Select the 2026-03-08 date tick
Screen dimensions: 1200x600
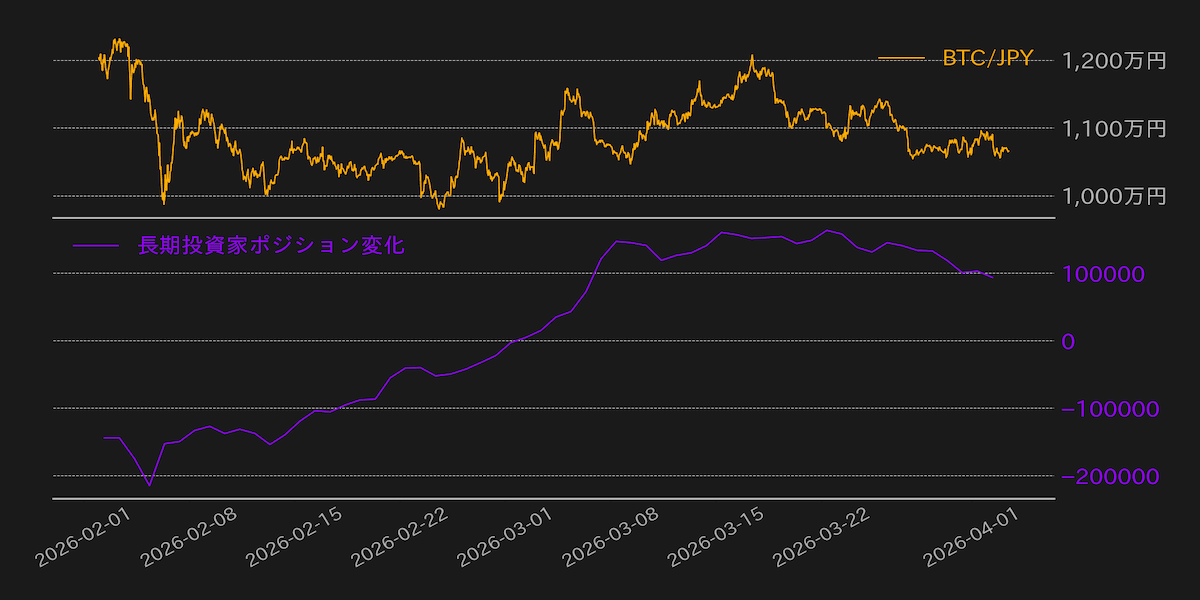[x=612, y=538]
